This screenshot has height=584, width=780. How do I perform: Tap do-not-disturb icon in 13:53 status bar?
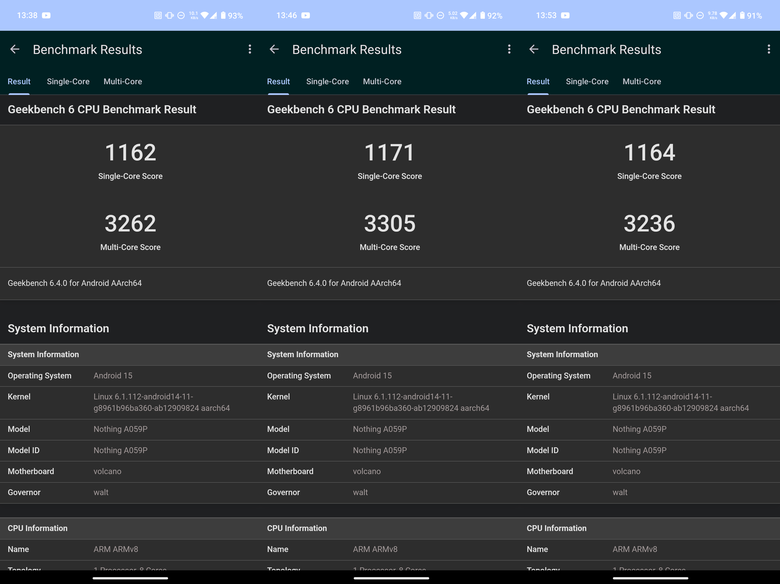700,15
